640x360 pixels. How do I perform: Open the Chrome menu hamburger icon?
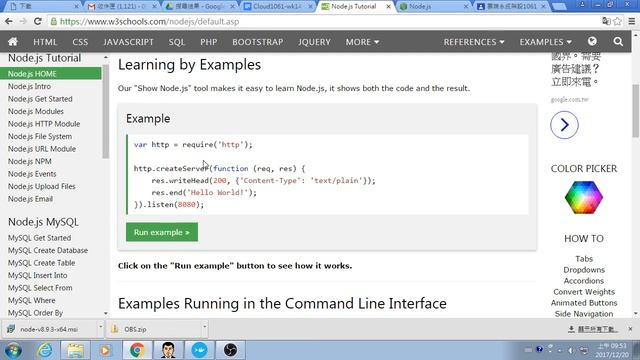click(x=631, y=22)
